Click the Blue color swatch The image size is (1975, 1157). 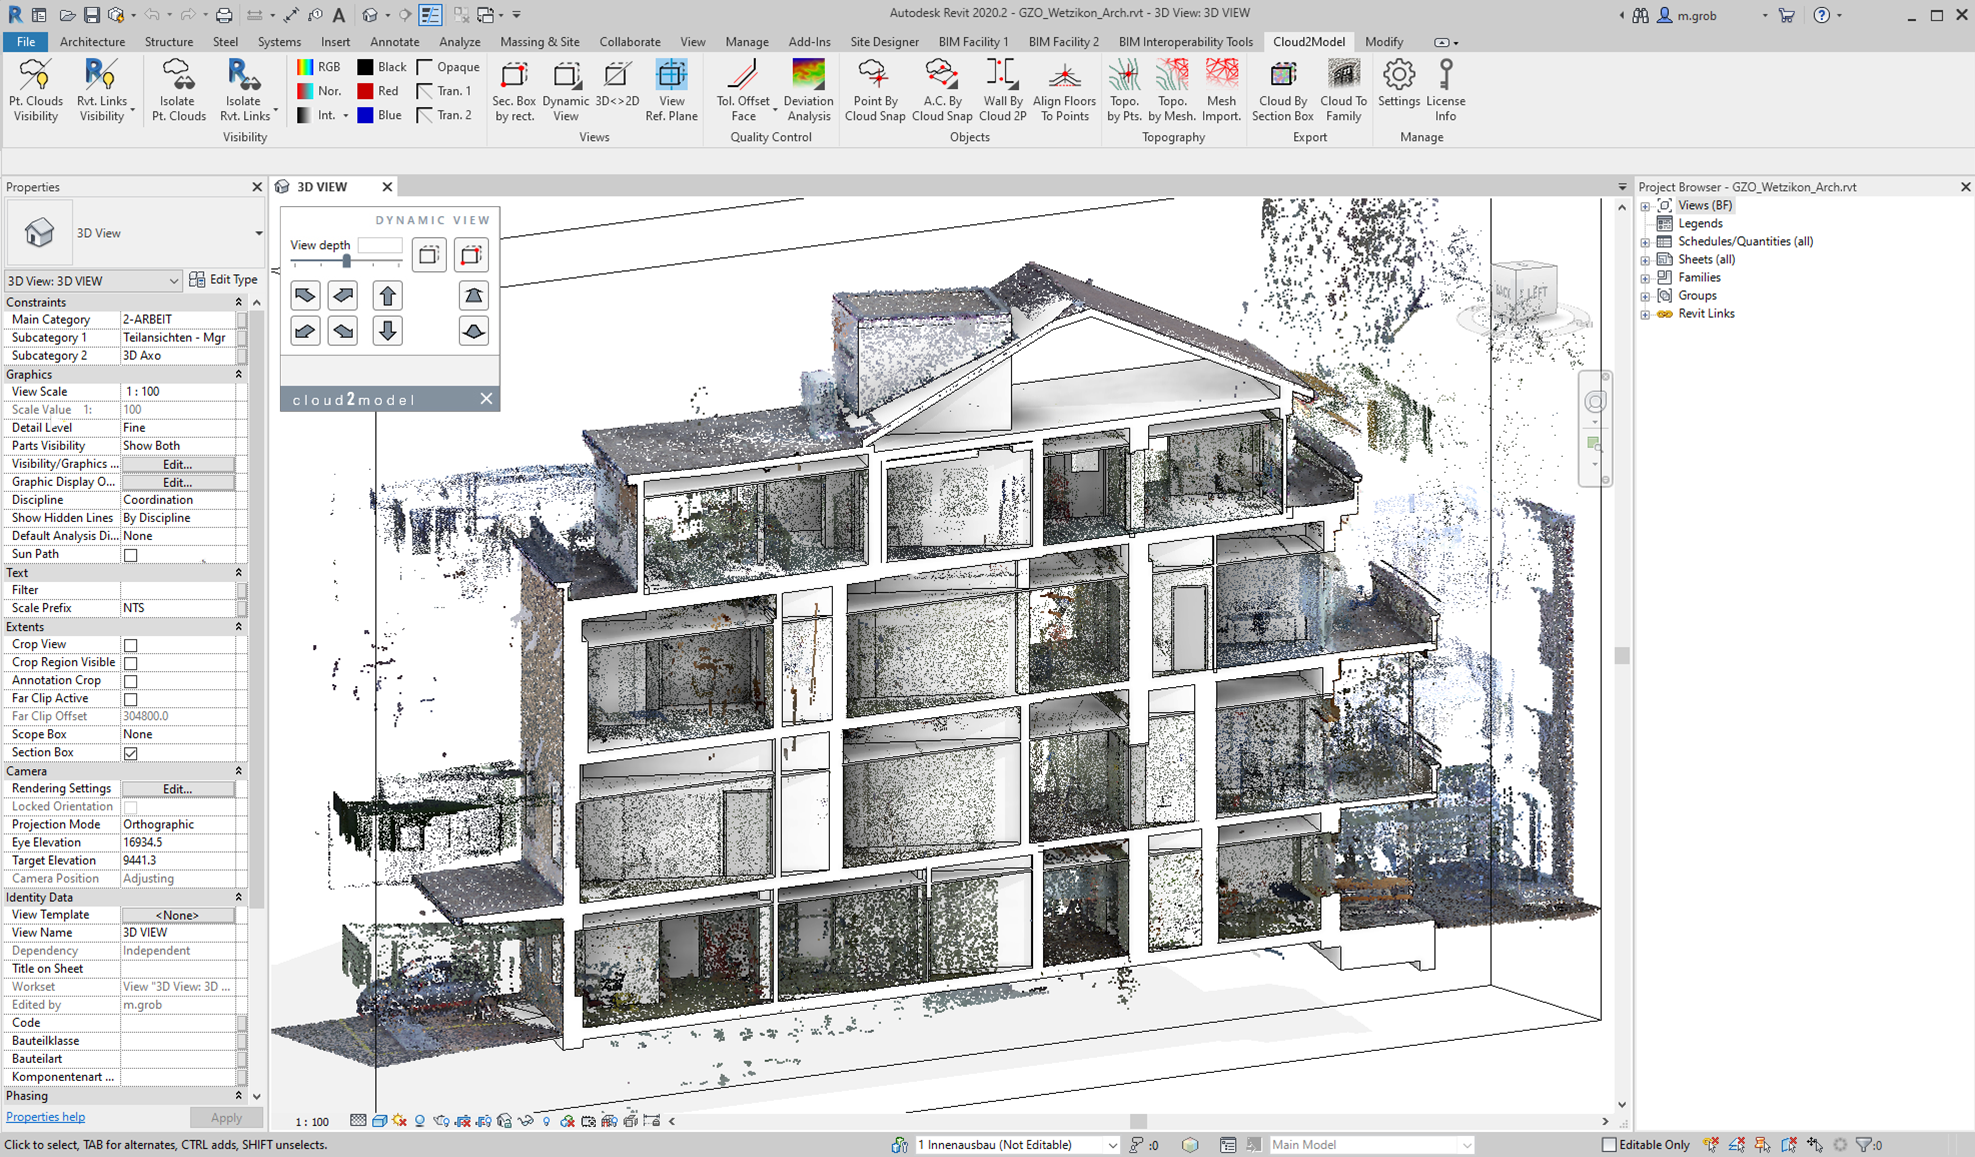[366, 115]
